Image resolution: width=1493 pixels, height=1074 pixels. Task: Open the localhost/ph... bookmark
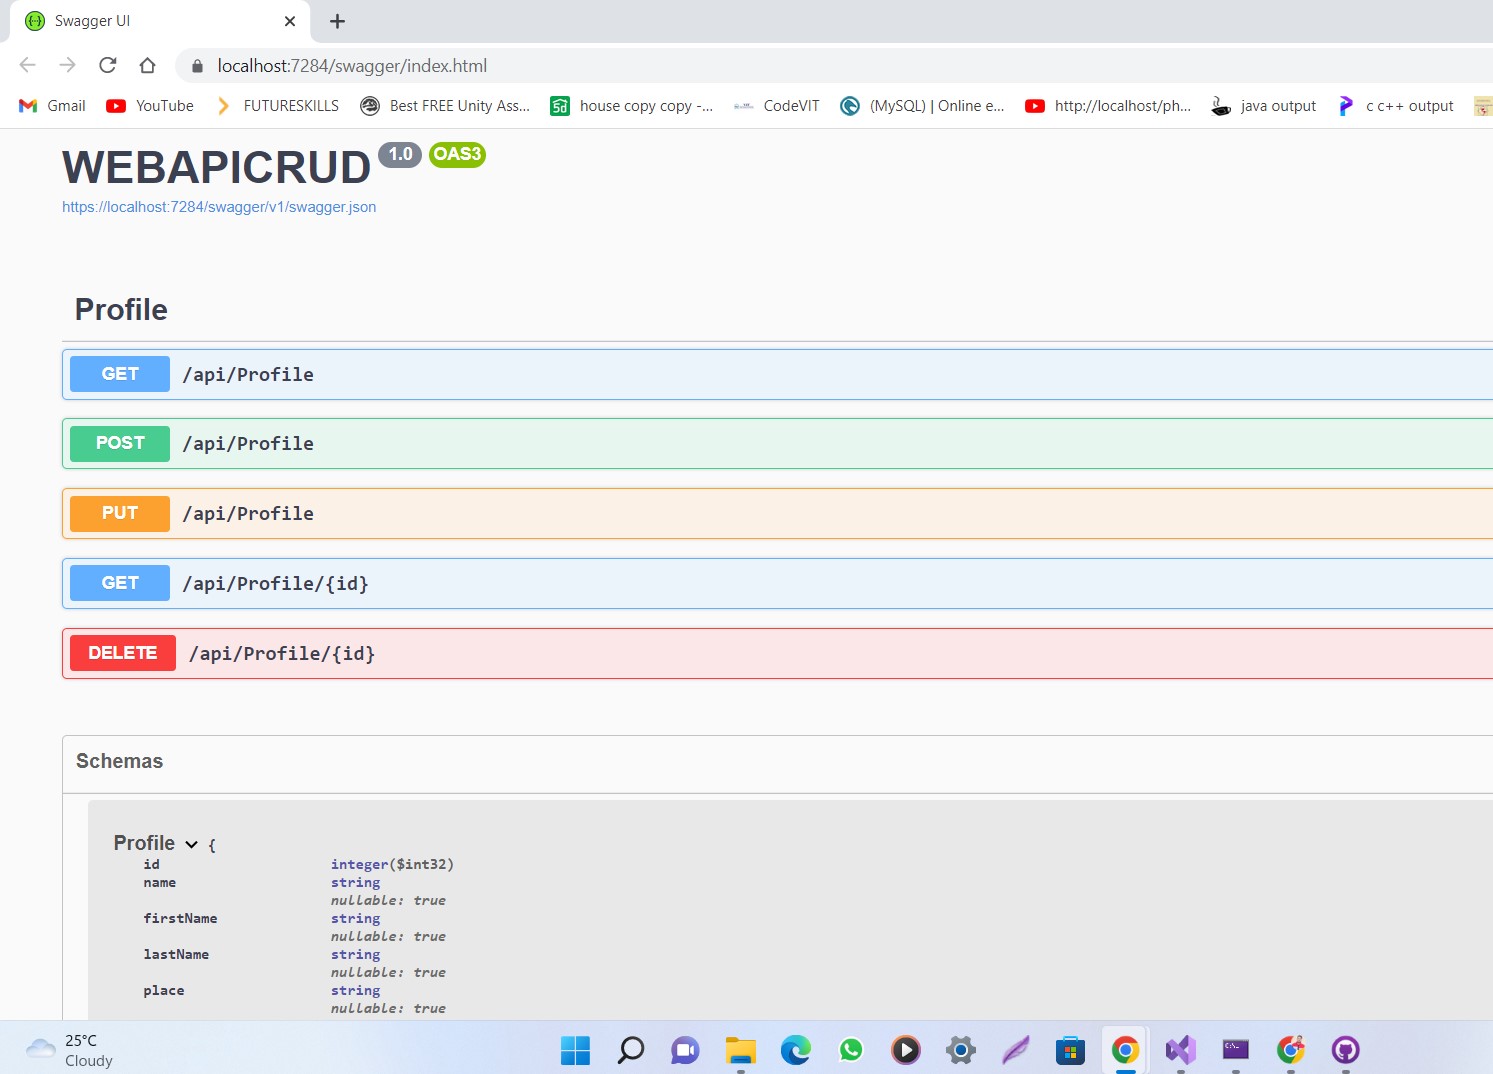(x=1108, y=106)
